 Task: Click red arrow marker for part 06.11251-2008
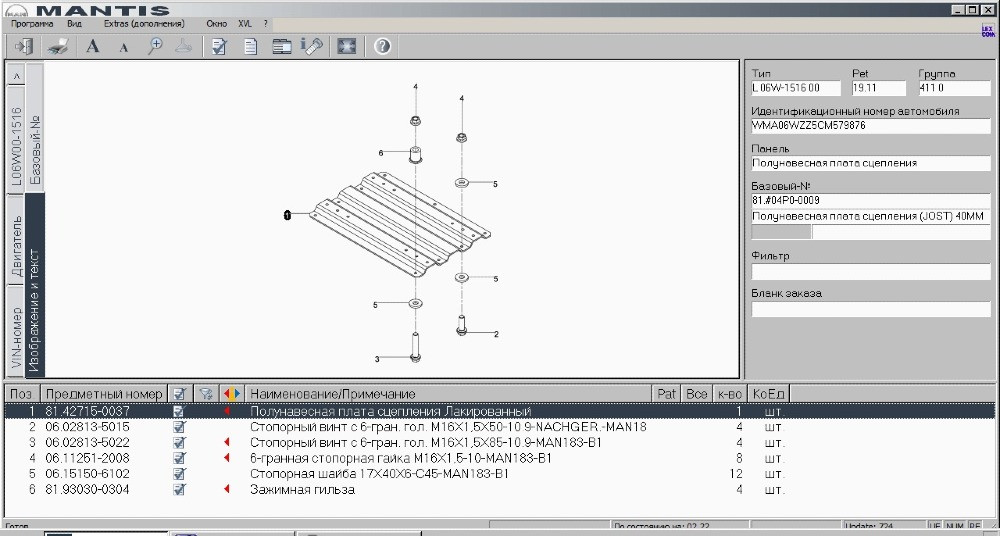click(x=226, y=458)
